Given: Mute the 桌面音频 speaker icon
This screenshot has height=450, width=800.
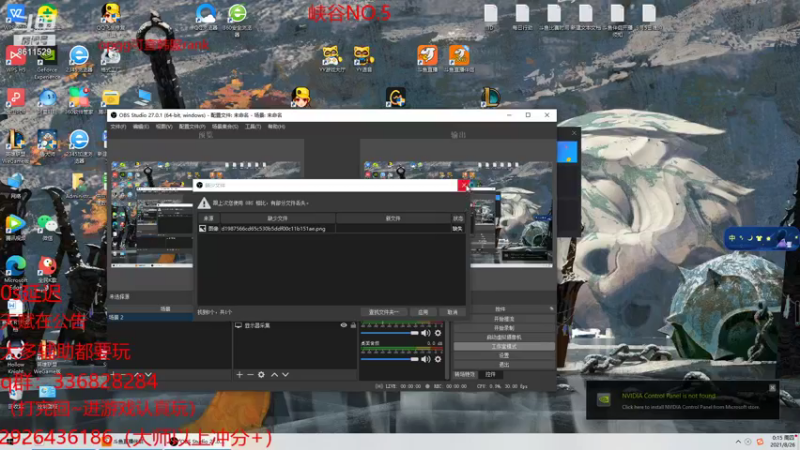Looking at the screenshot, I should [426, 359].
